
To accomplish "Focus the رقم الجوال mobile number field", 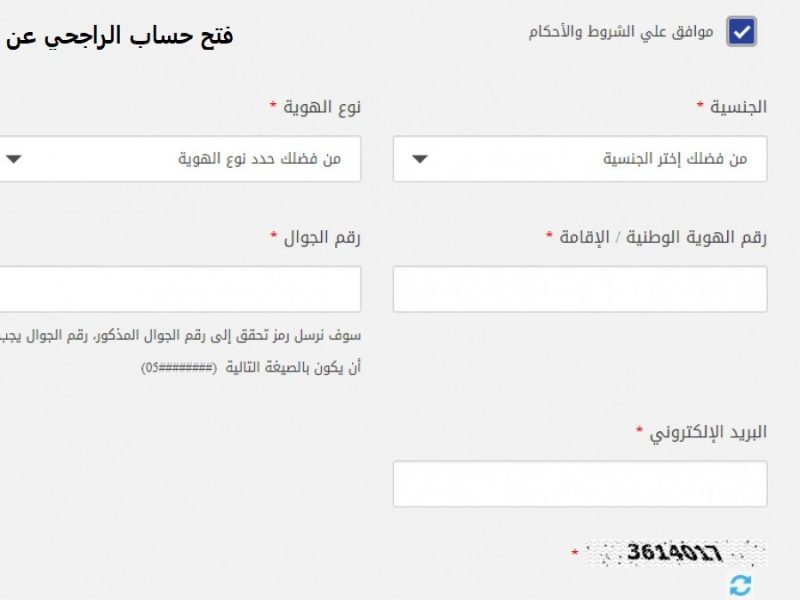I will coord(180,289).
